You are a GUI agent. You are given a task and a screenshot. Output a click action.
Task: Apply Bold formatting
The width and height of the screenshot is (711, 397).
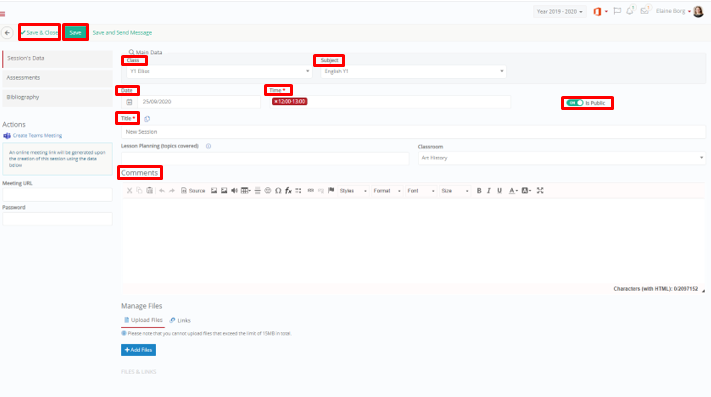479,191
